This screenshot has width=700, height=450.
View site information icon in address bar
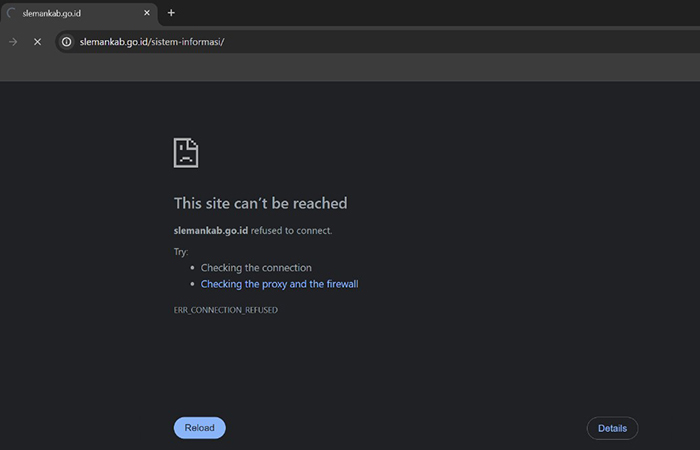(66, 42)
